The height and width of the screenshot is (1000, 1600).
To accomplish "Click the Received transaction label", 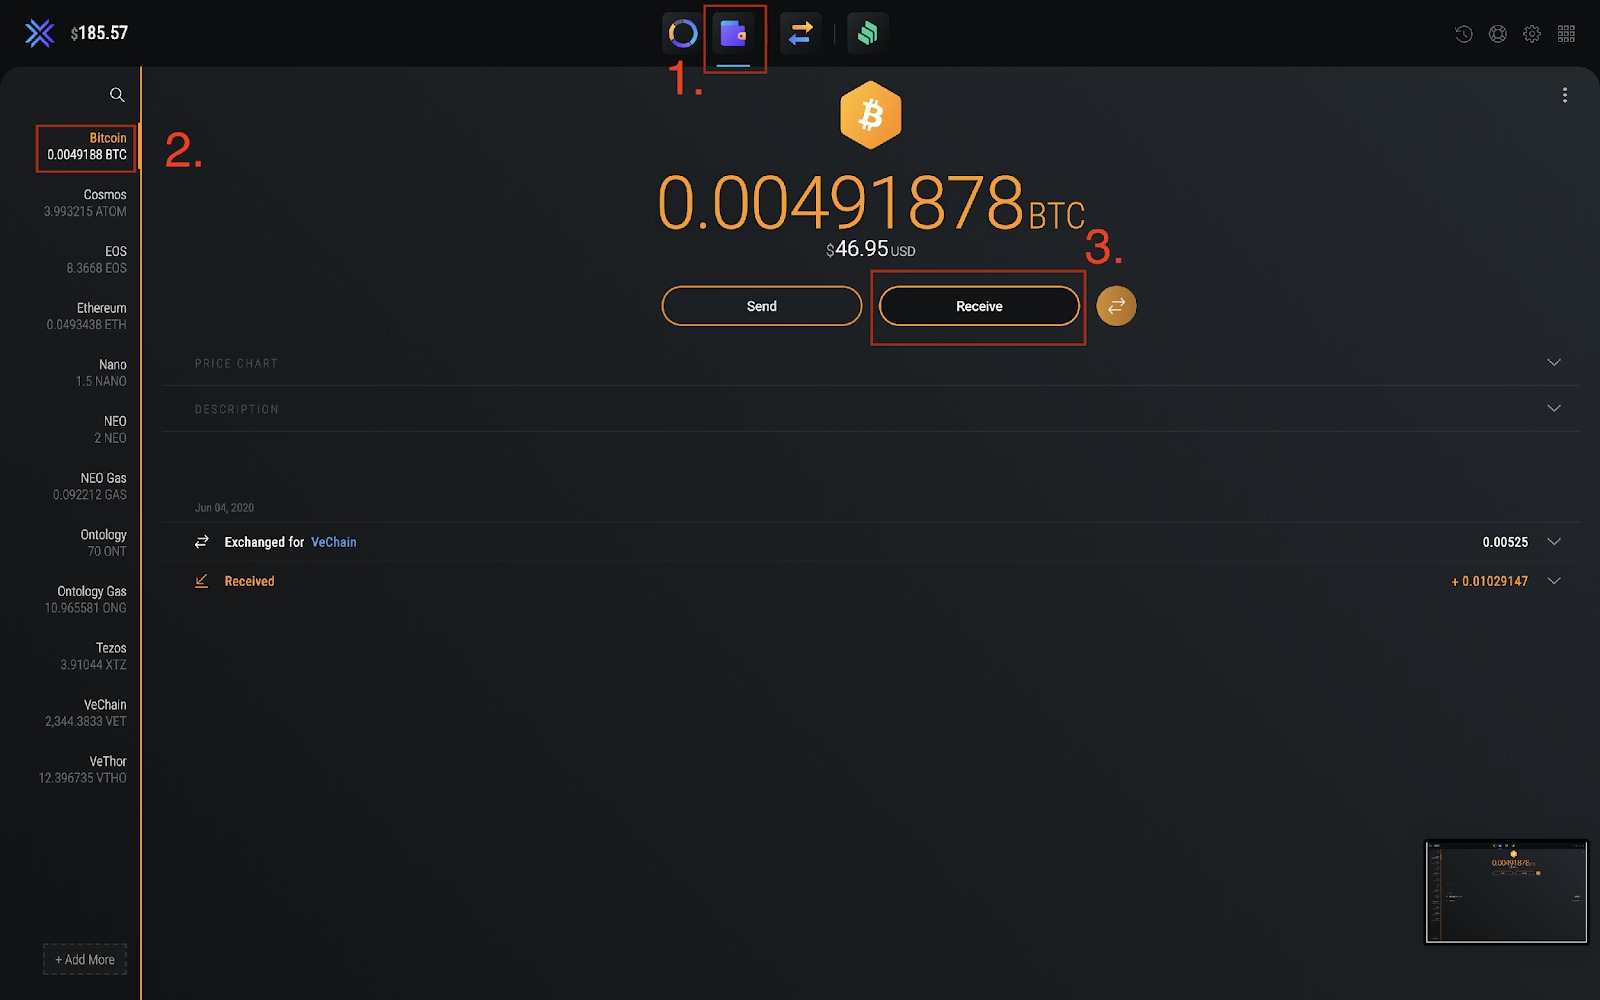I will click(249, 581).
